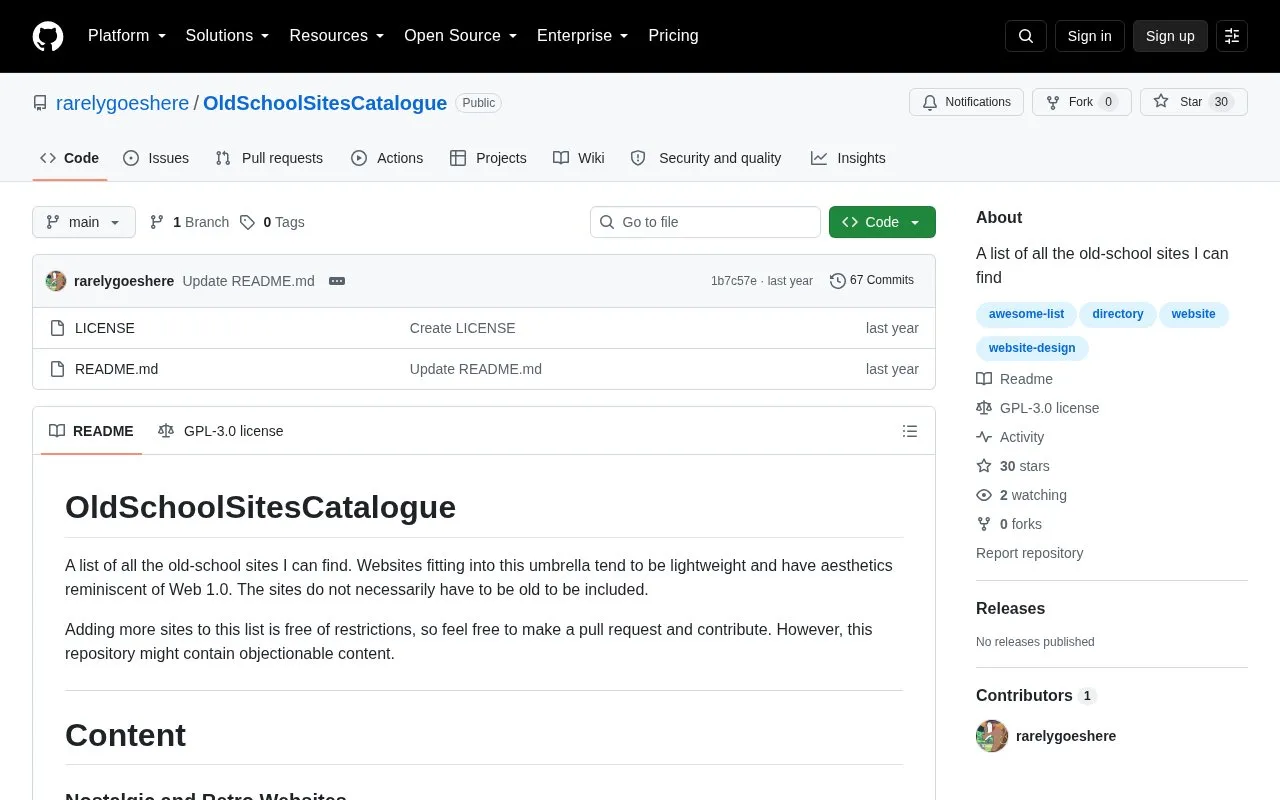Expand the Platform menu

pos(127,36)
